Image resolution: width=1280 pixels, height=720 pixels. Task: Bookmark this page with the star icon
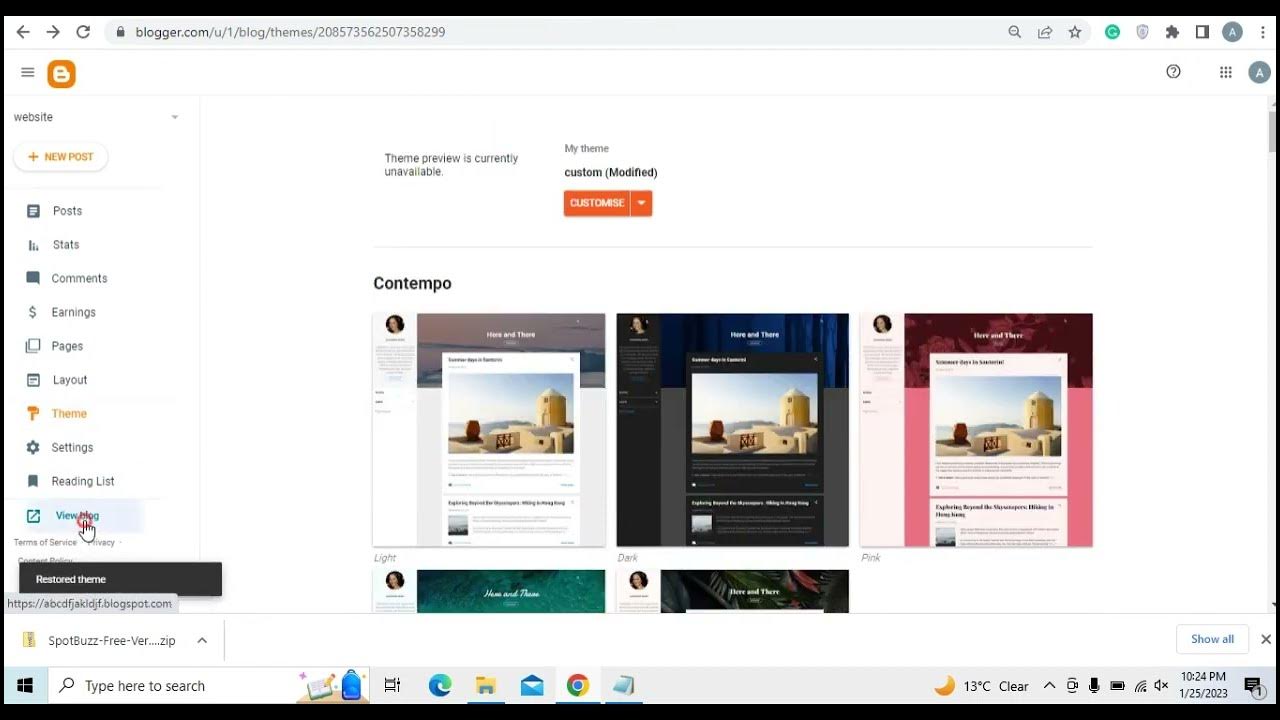pos(1075,32)
